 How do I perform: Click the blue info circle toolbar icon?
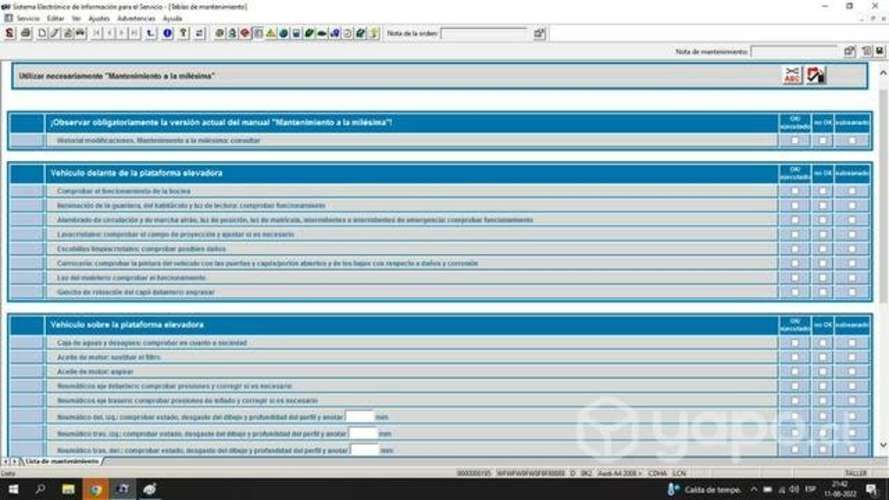[x=167, y=33]
